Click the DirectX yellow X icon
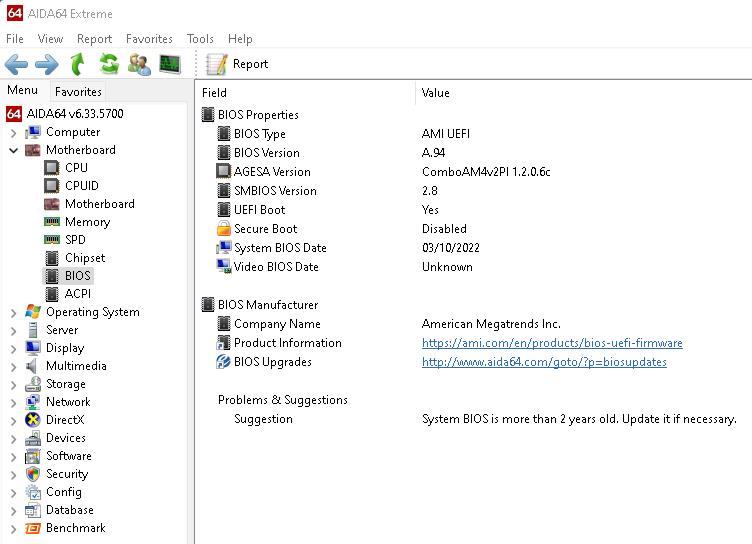 click(33, 420)
